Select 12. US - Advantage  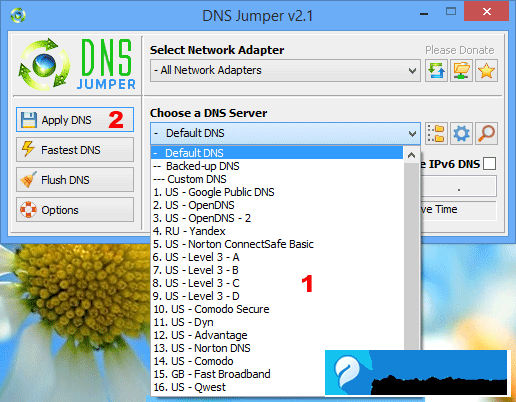277,335
